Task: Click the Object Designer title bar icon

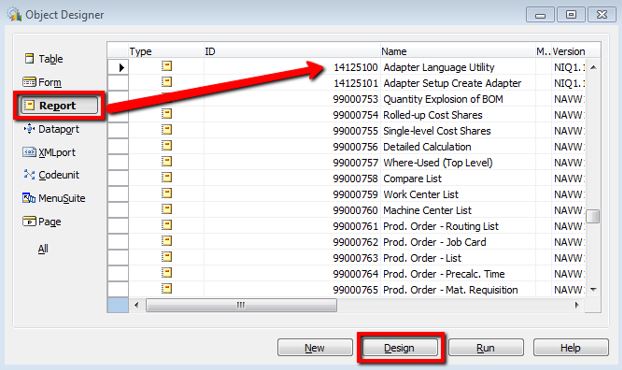Action: [15, 15]
